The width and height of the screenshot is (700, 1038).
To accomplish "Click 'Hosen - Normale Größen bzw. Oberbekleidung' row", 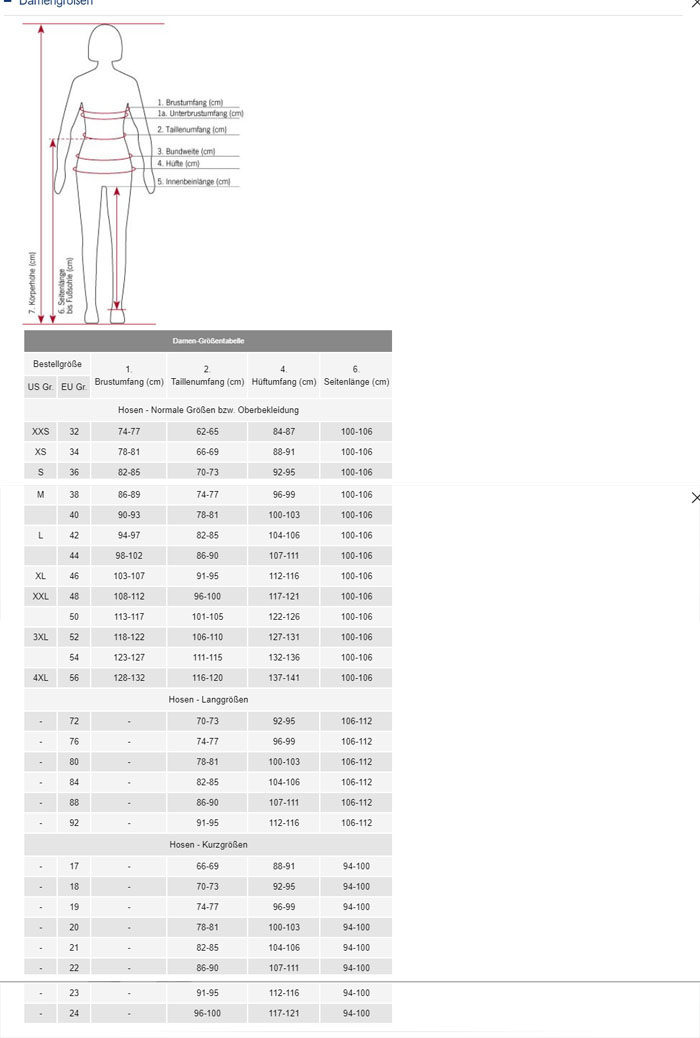I will (x=208, y=410).
